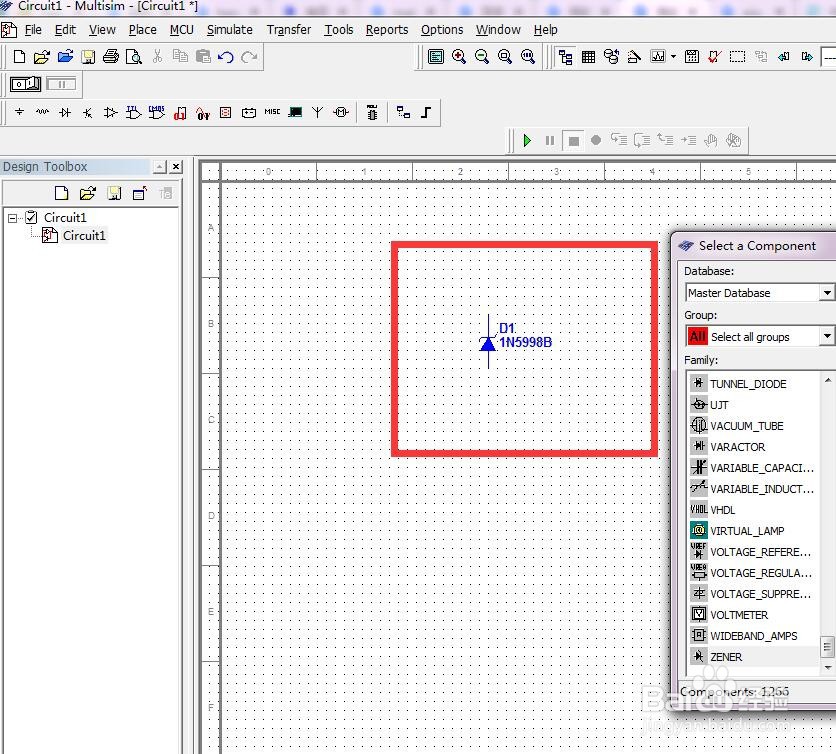836x754 pixels.
Task: Place a diode component
Action: [x=65, y=112]
